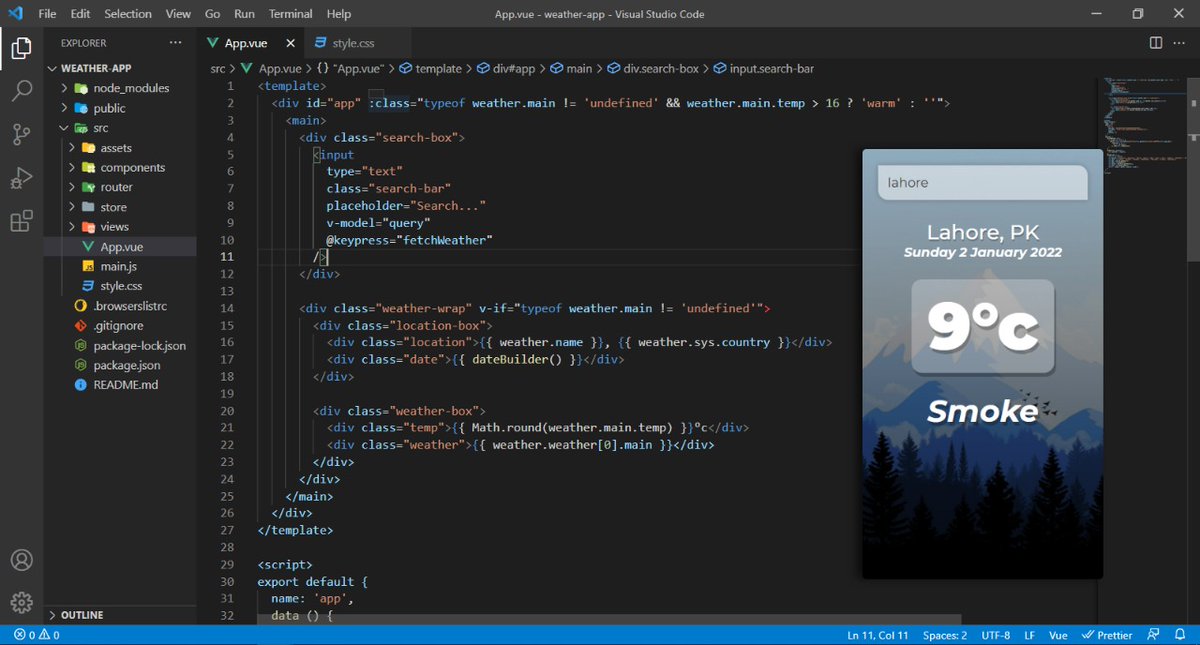Click the errors and warnings status indicator
1200x645 pixels.
coord(37,635)
